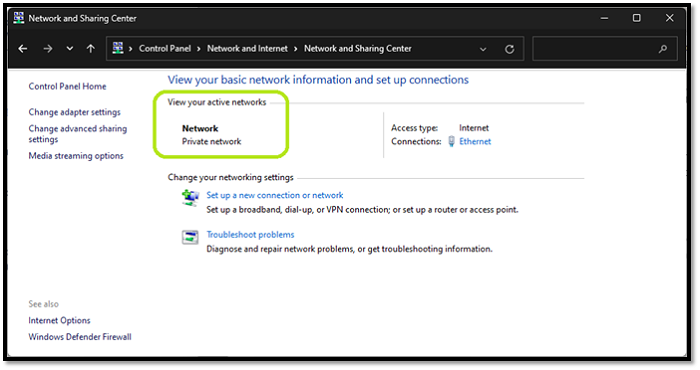Click inside the Control Panel search box
The image size is (700, 370).
click(x=605, y=49)
